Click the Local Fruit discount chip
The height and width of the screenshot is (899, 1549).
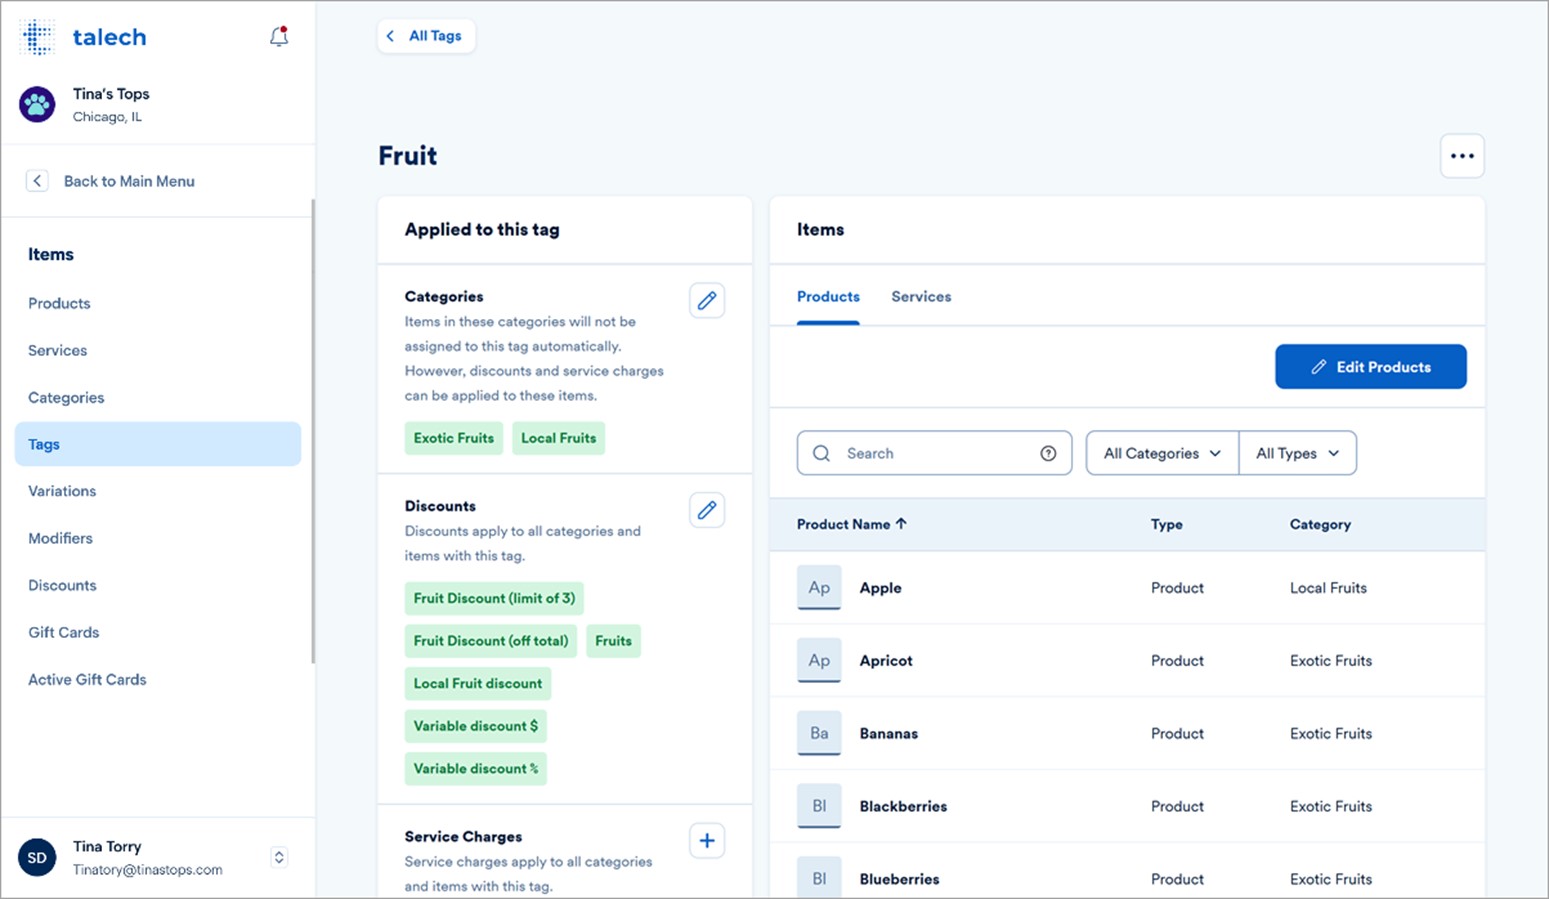pyautogui.click(x=478, y=684)
